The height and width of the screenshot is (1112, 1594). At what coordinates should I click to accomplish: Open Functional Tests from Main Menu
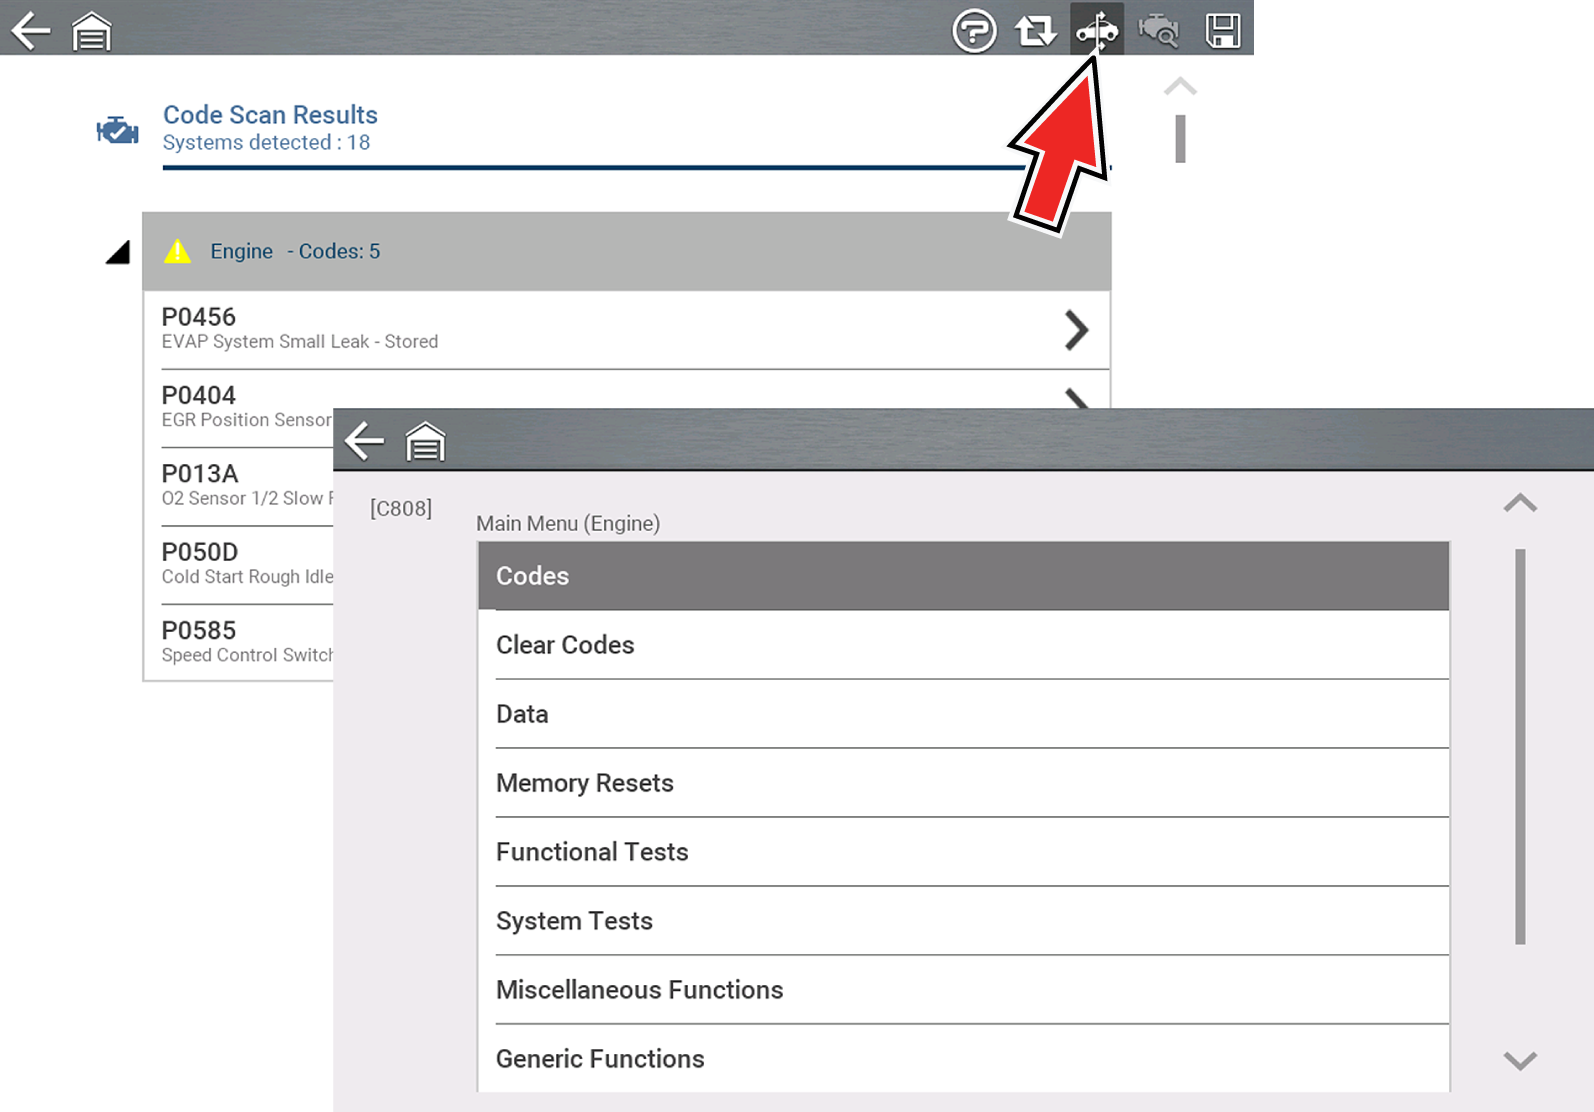(963, 852)
